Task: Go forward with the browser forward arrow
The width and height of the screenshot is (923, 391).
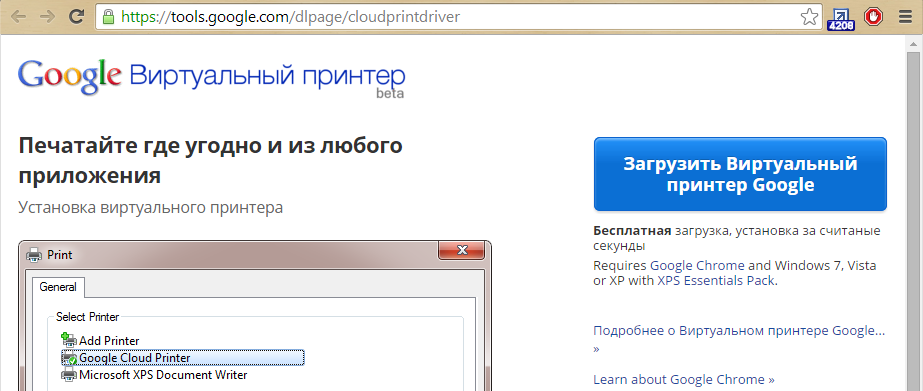Action: (47, 16)
